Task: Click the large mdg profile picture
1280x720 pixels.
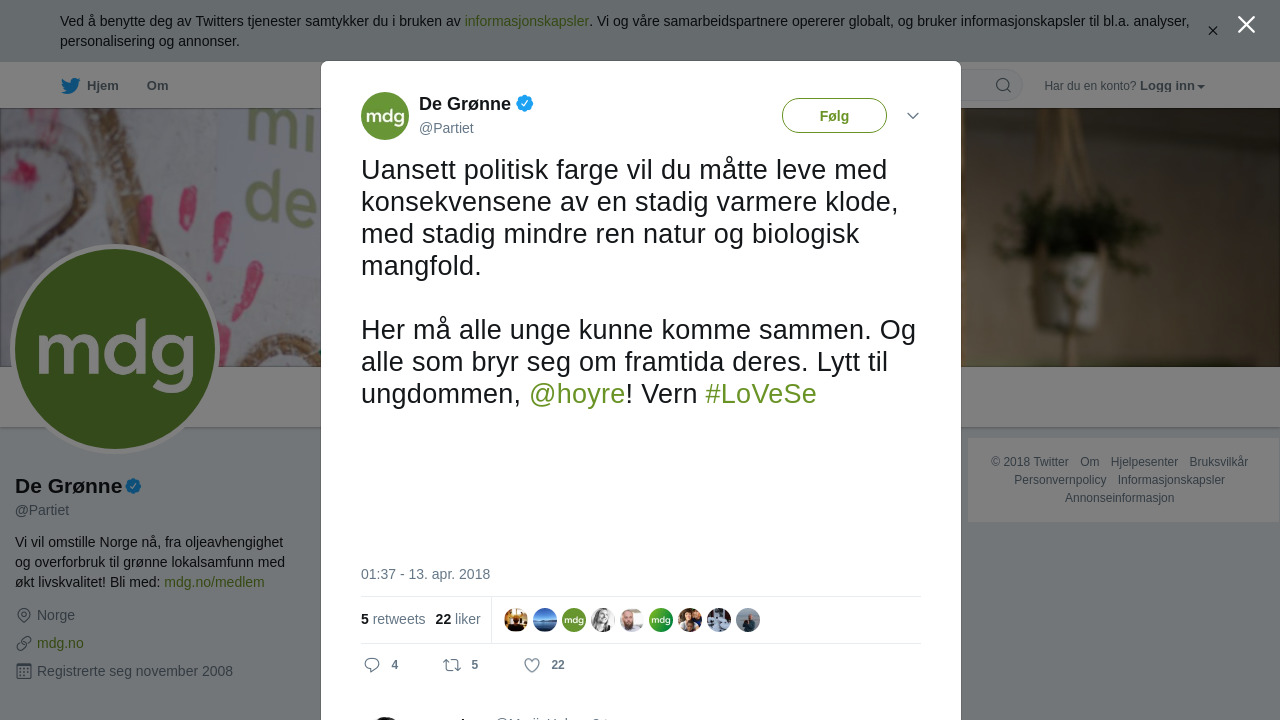Action: pyautogui.click(x=115, y=349)
